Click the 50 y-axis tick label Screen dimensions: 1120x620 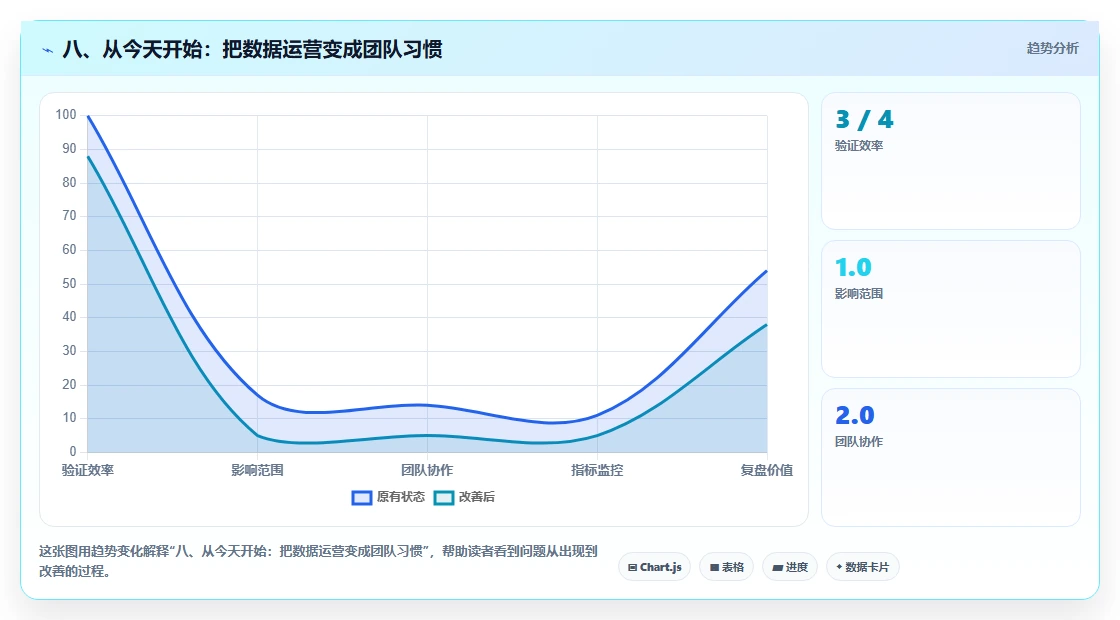coord(69,284)
